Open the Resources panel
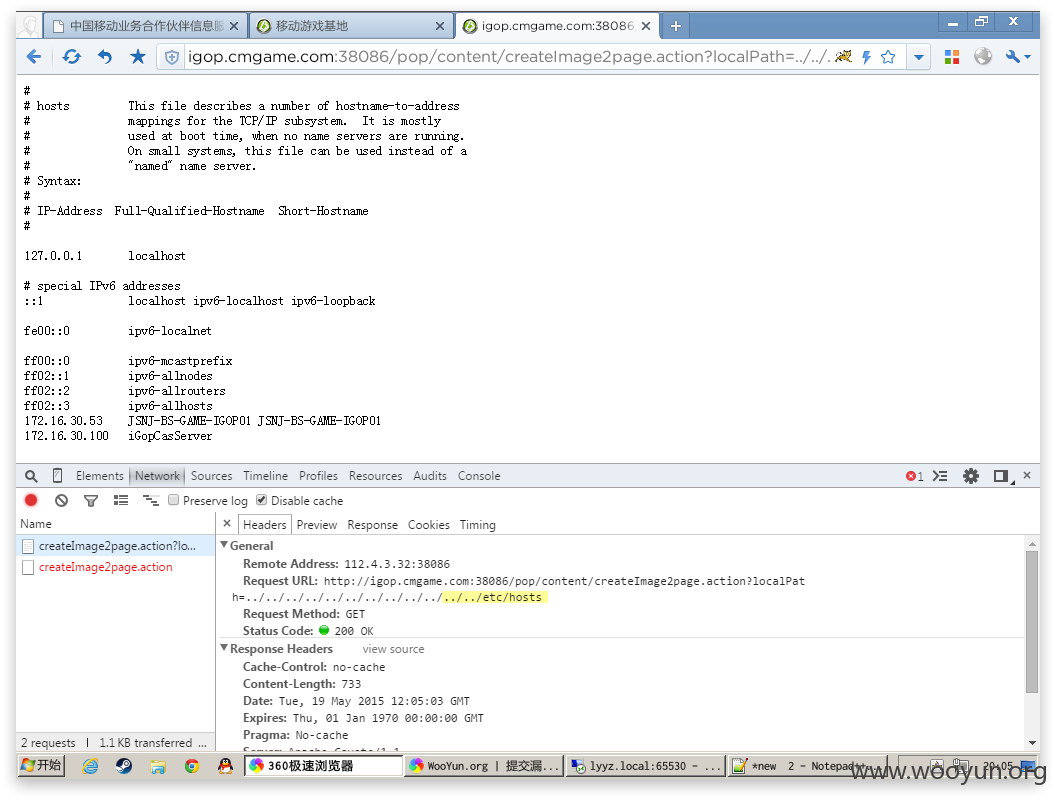Screen dimensions: 1056x800 pyautogui.click(x=375, y=476)
